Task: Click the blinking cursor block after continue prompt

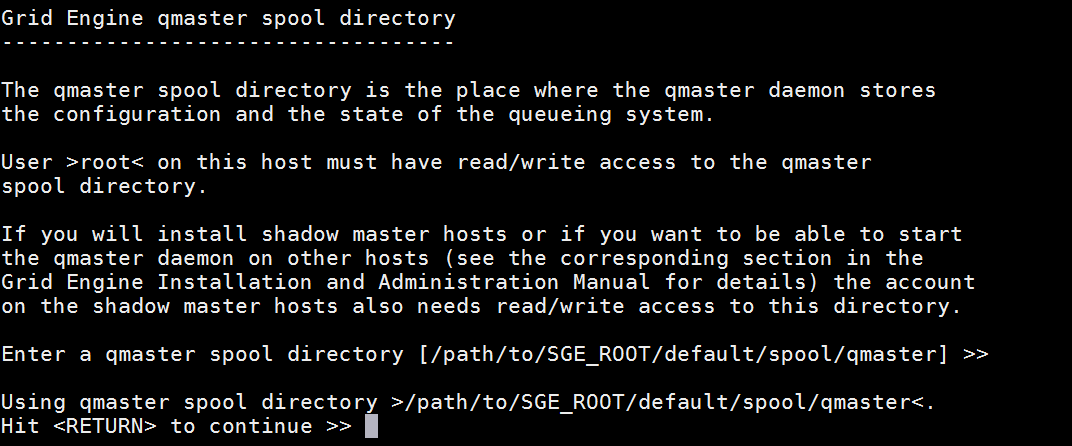Action: tap(371, 426)
